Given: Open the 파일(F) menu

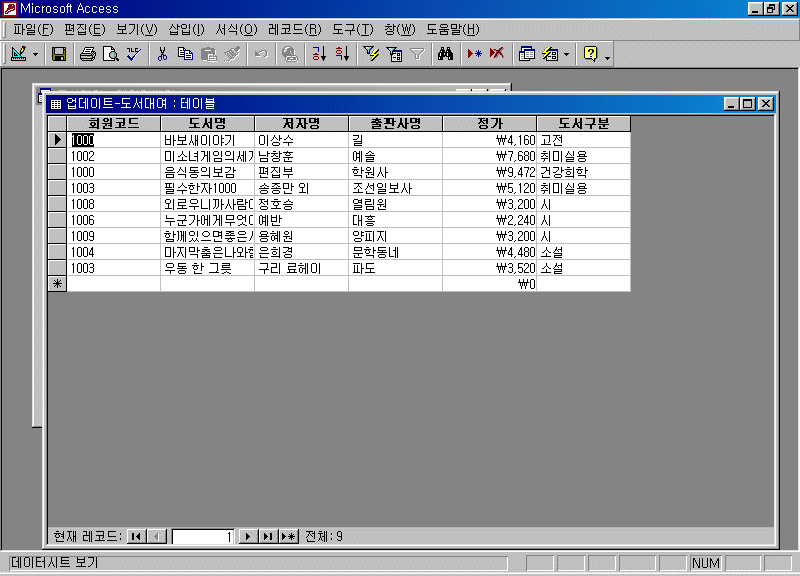Looking at the screenshot, I should [33, 30].
